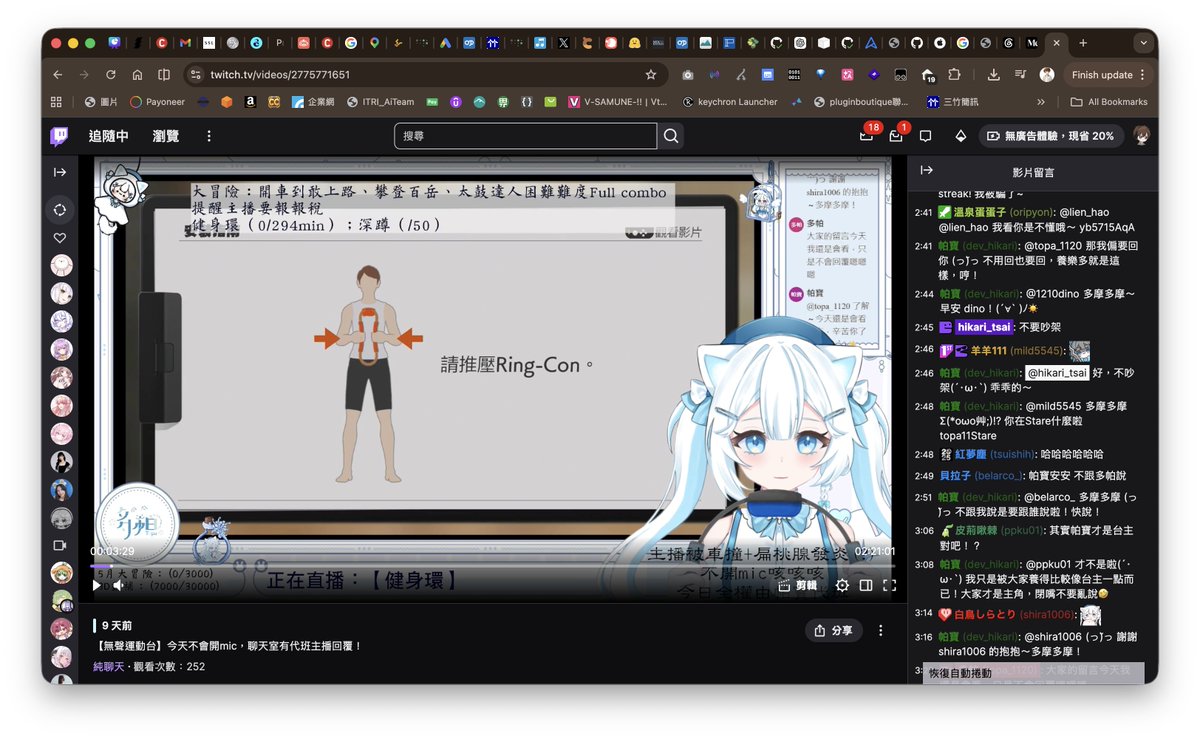Open the All Bookmarks folder
Screen dimensions: 1200x739
pos(1109,102)
